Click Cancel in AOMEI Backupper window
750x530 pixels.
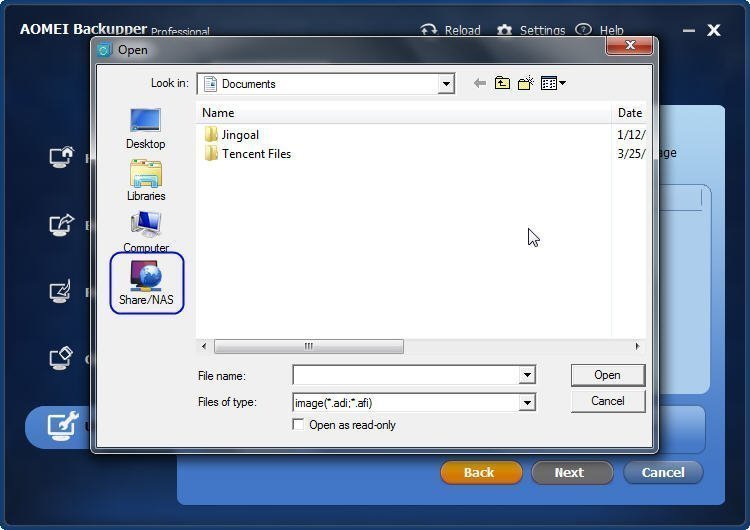(663, 473)
